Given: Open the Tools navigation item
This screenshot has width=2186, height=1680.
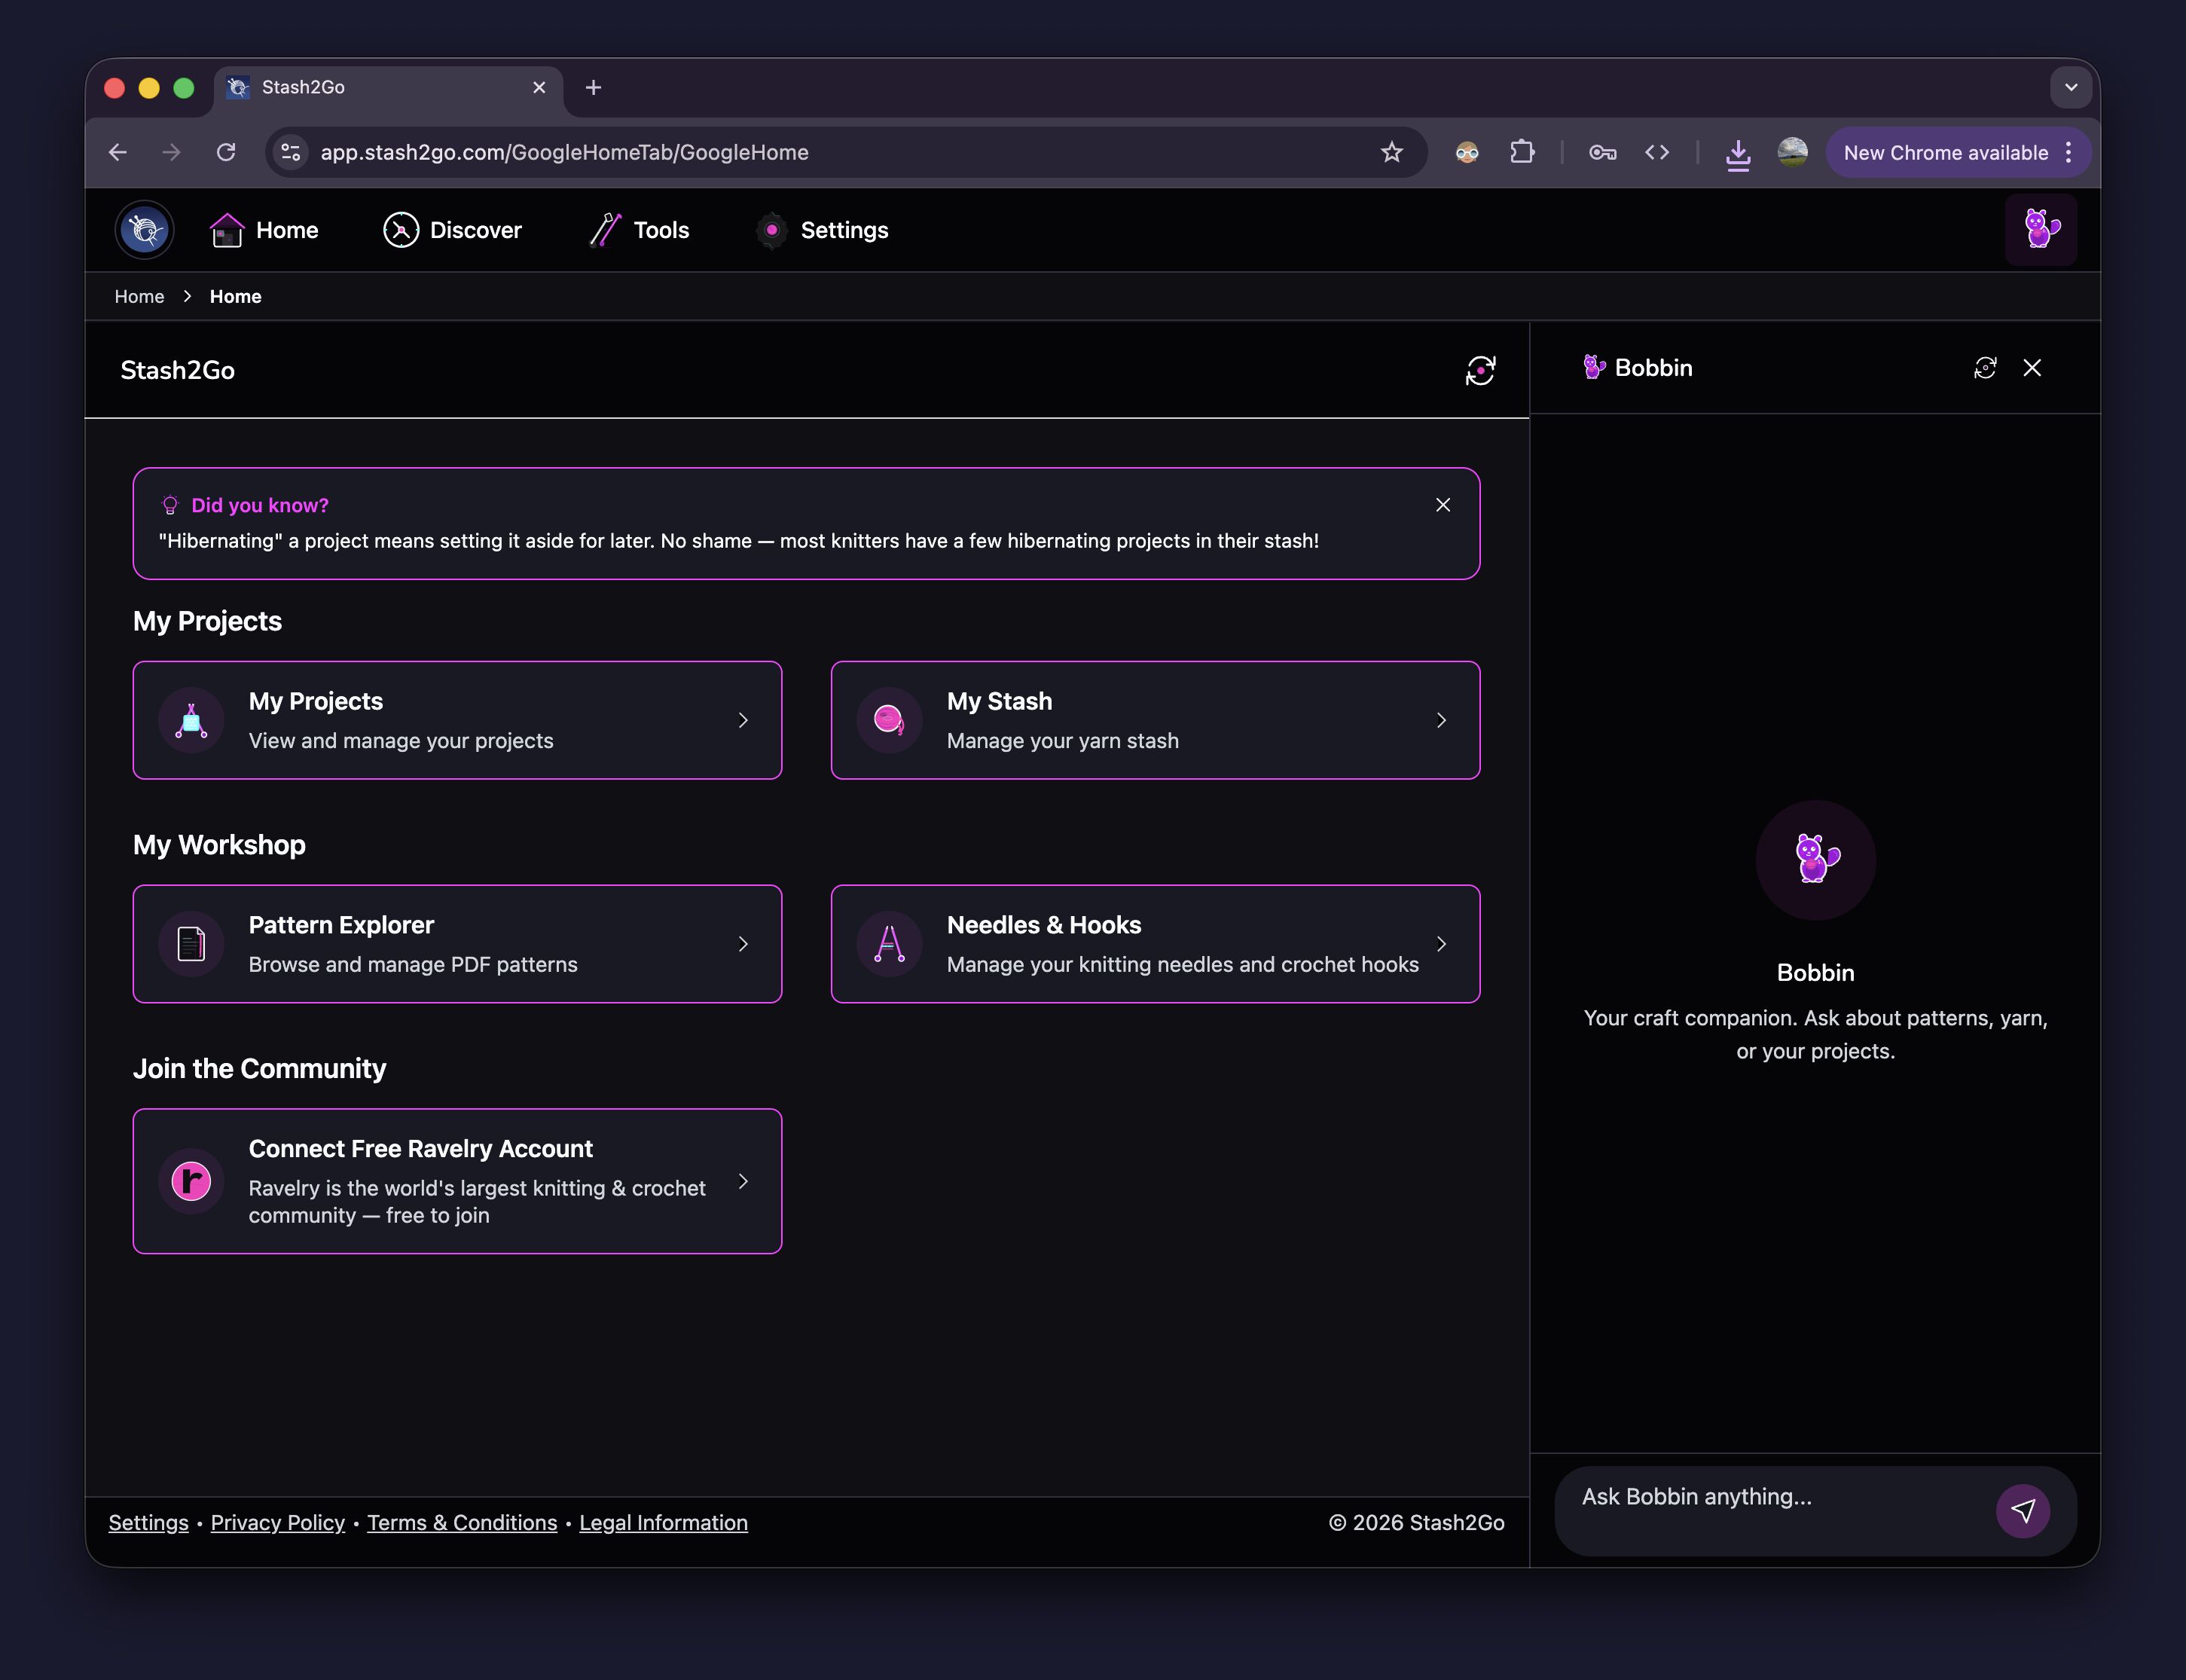Looking at the screenshot, I should (640, 230).
